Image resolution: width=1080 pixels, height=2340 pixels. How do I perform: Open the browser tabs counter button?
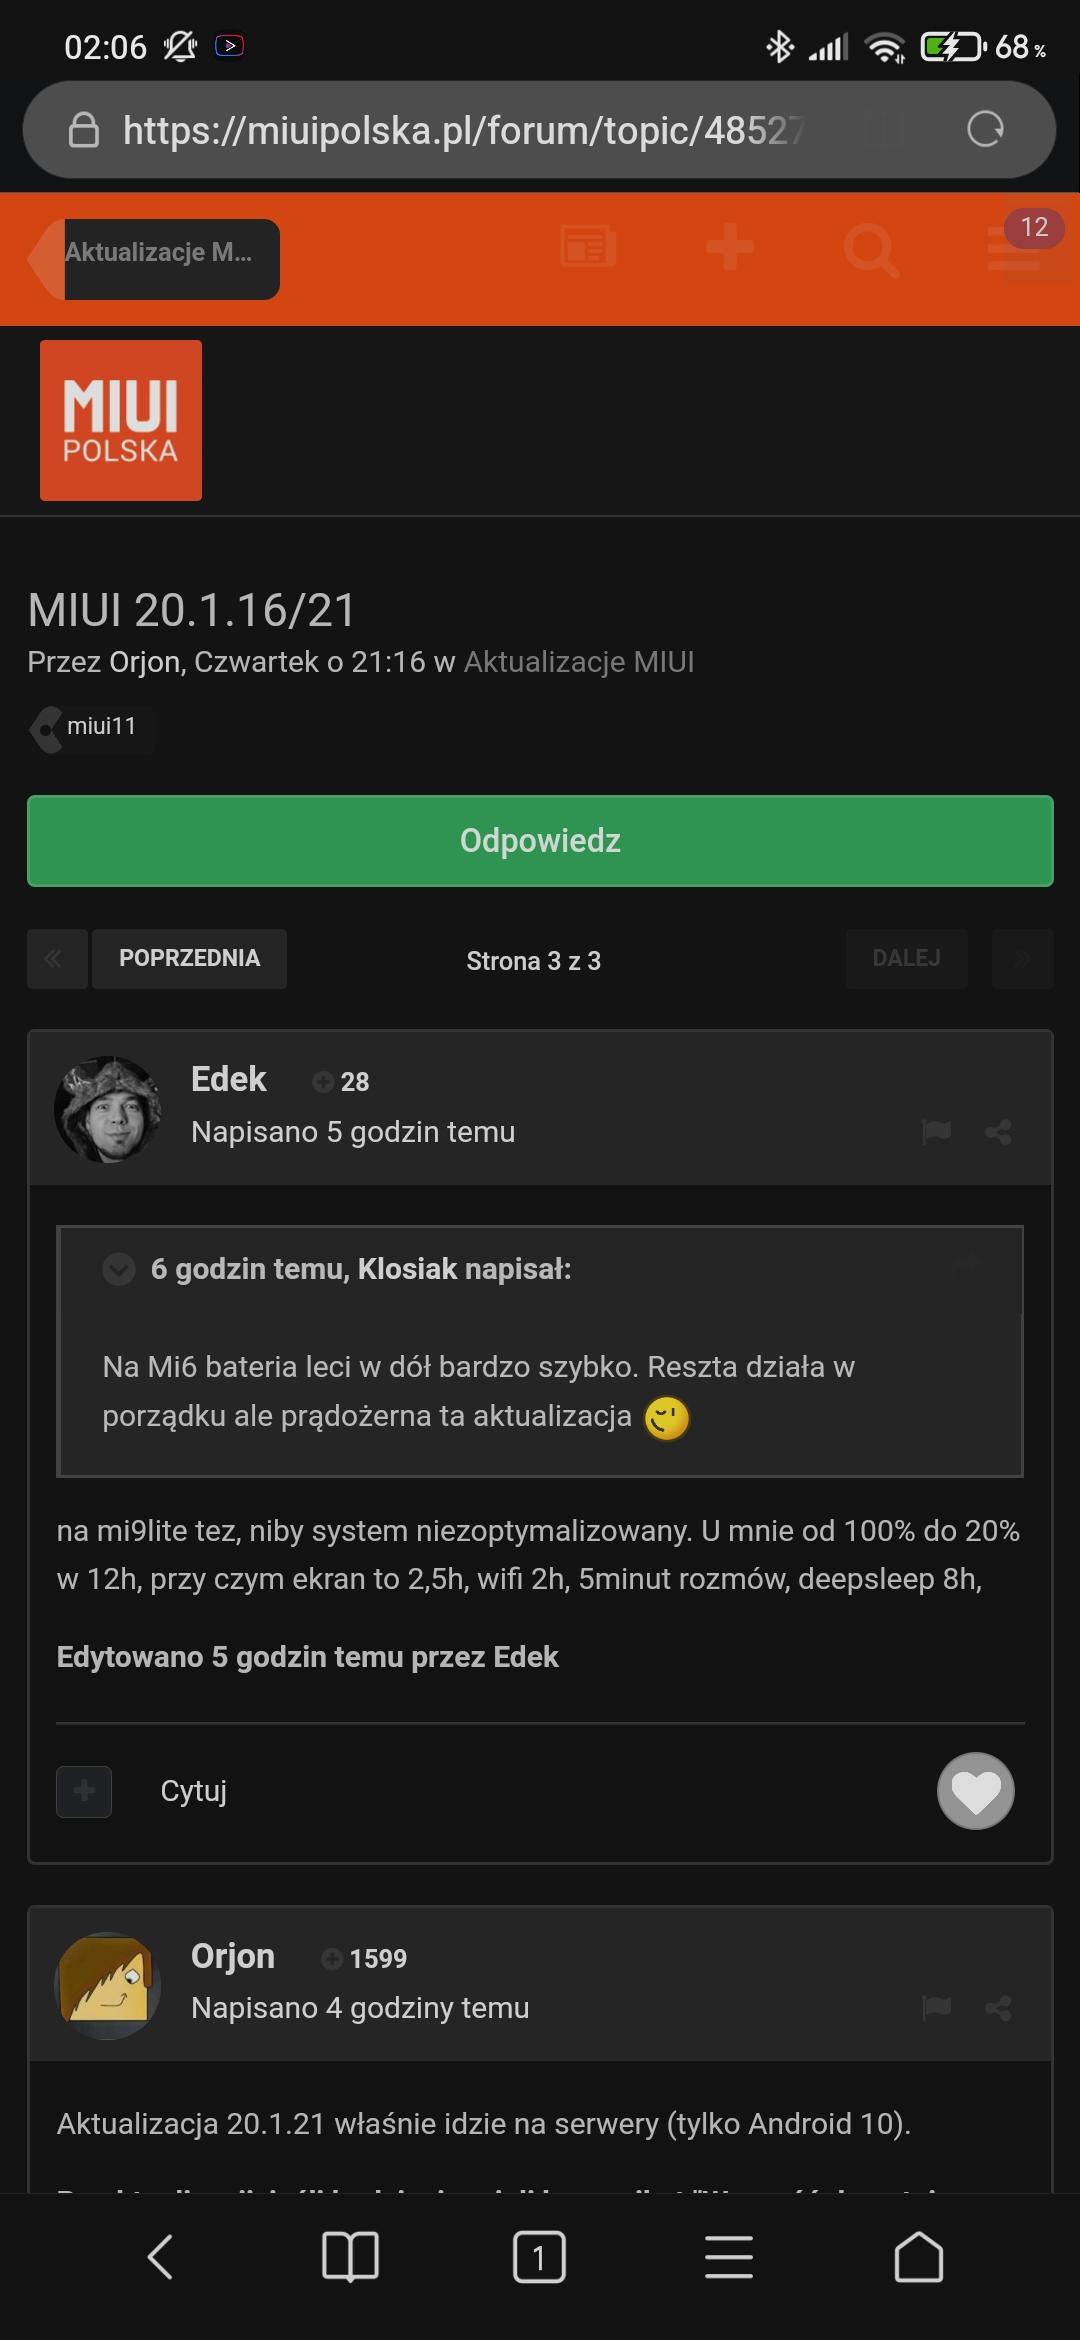click(539, 2257)
